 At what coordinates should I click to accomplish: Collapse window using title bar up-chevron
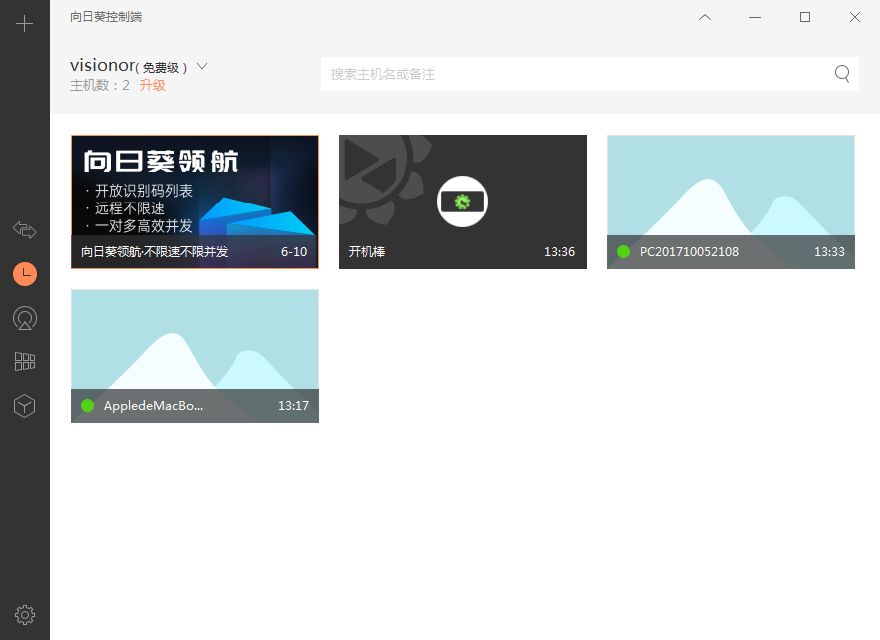[x=705, y=17]
